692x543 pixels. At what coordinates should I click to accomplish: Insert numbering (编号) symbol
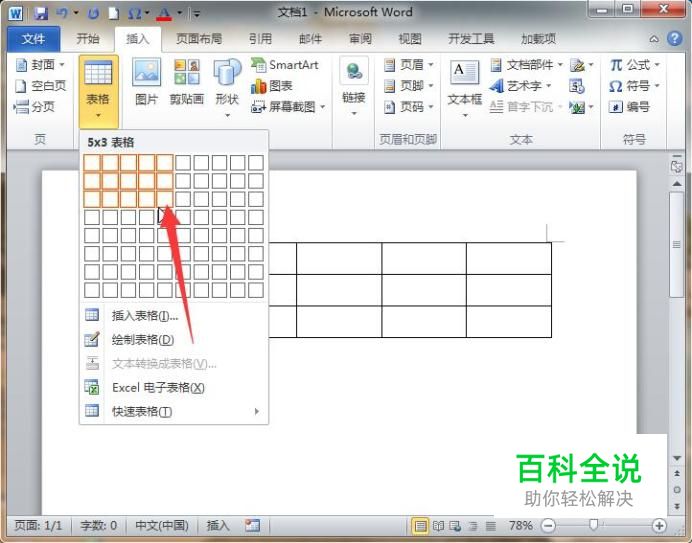(x=629, y=106)
